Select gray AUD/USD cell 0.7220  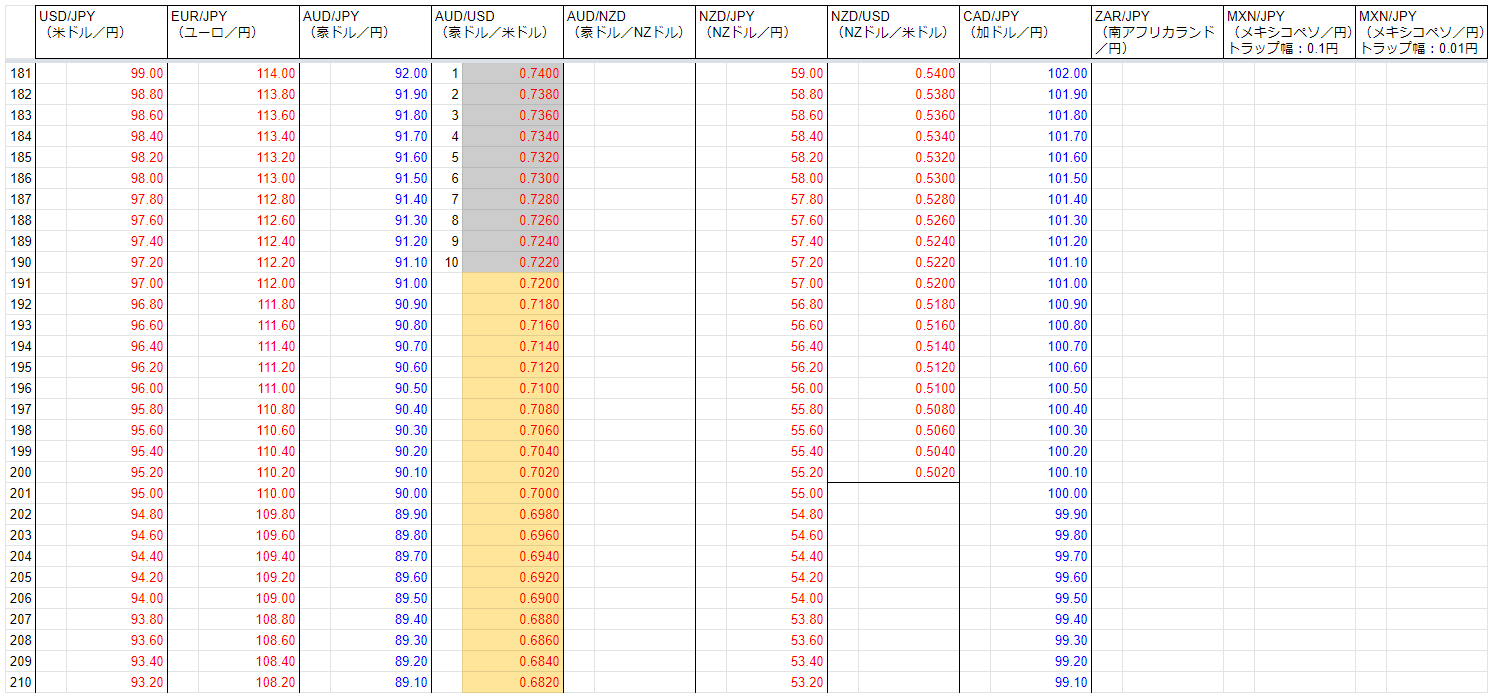pyautogui.click(x=513, y=262)
